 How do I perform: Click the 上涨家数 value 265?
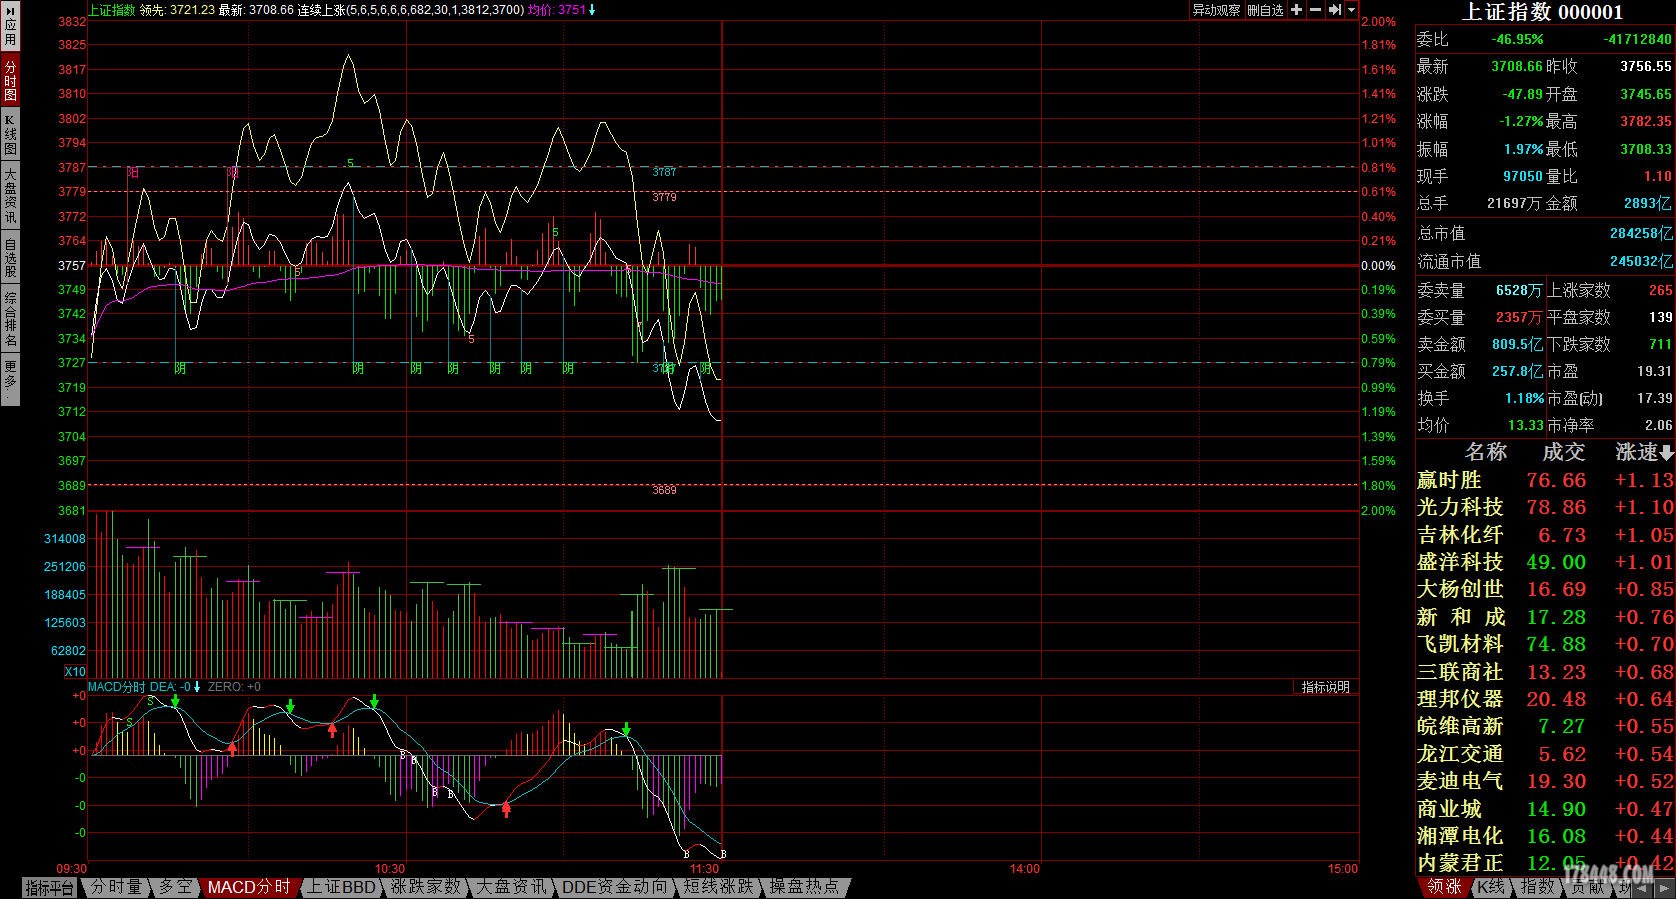pos(1660,290)
